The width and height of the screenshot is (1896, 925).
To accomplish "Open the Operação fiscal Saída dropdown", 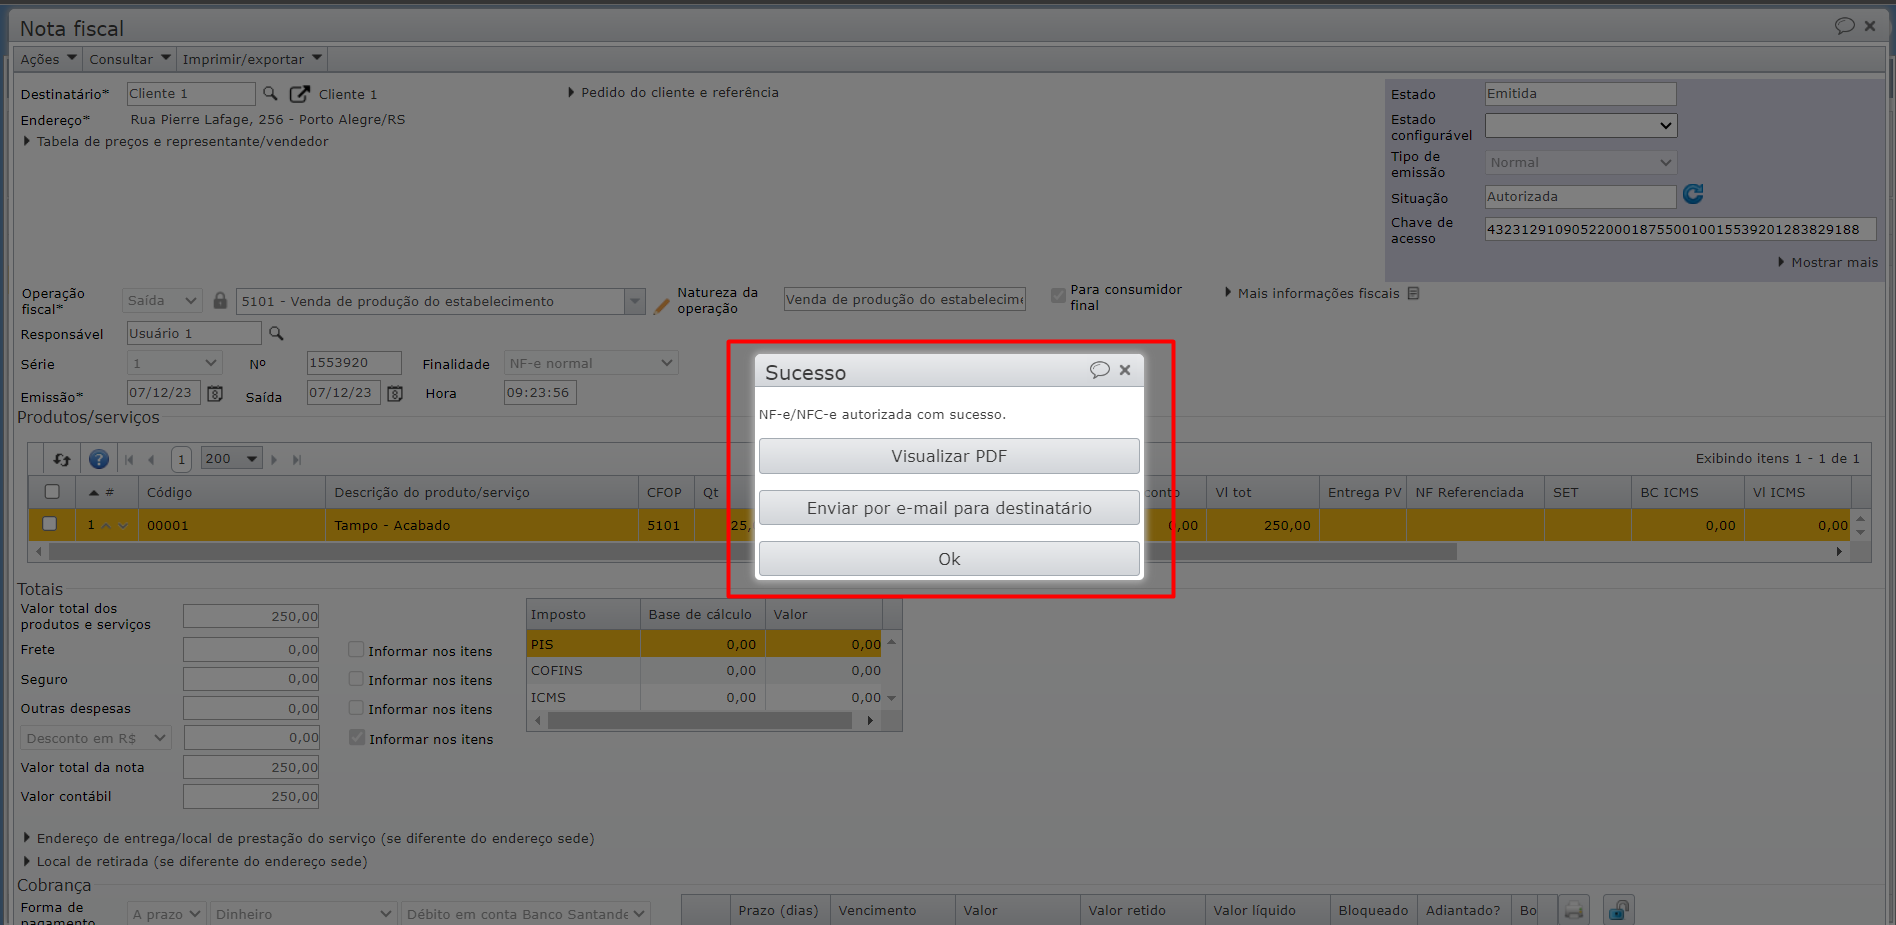I will point(163,300).
